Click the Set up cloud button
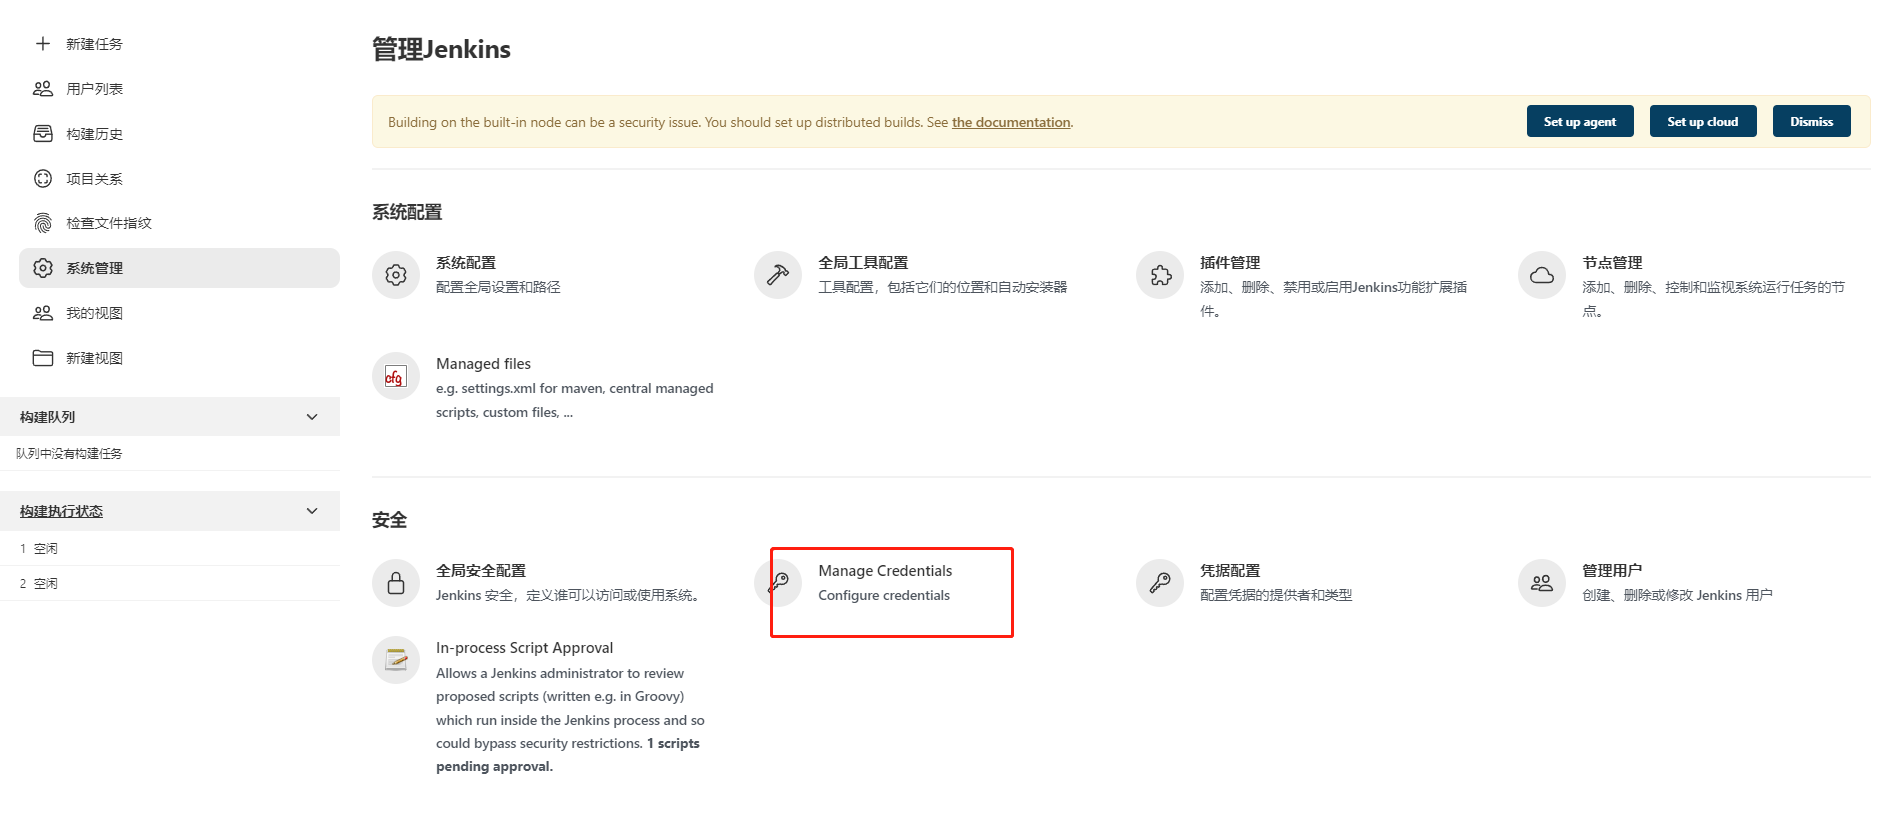This screenshot has height=819, width=1877. [1703, 121]
